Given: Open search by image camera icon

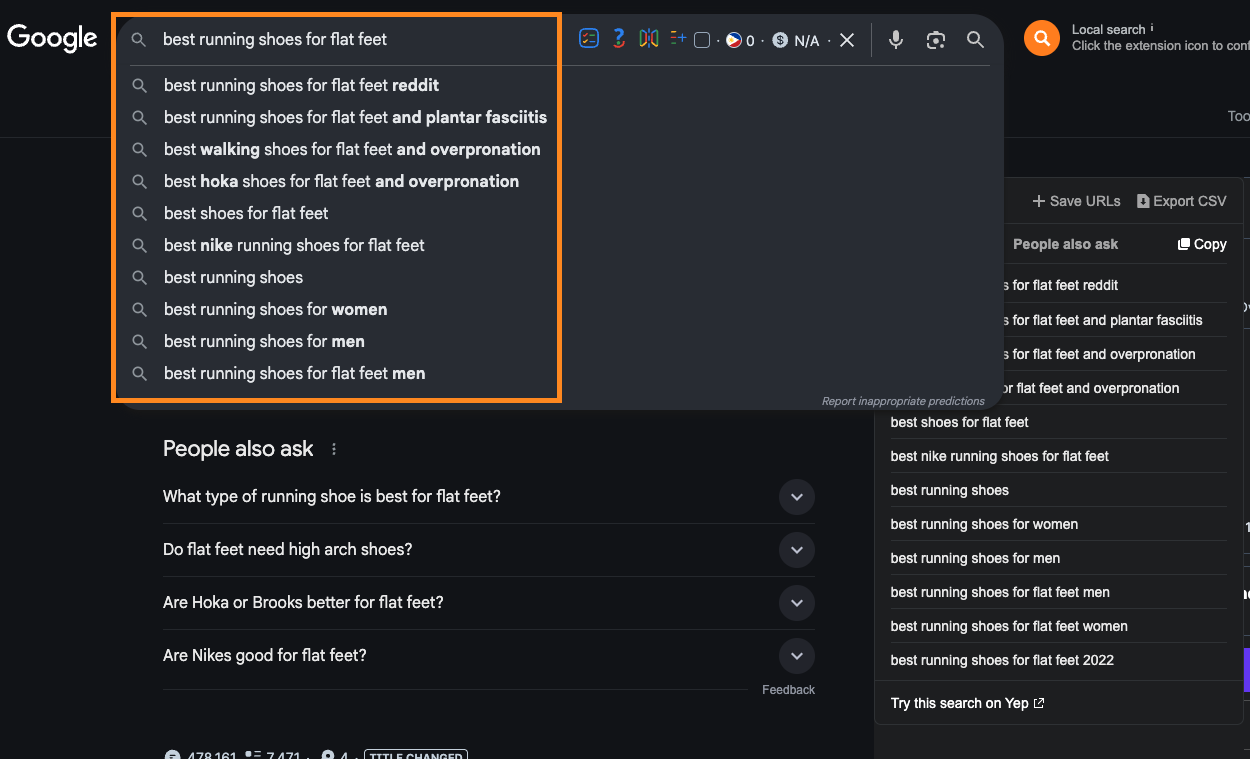Looking at the screenshot, I should [x=936, y=40].
